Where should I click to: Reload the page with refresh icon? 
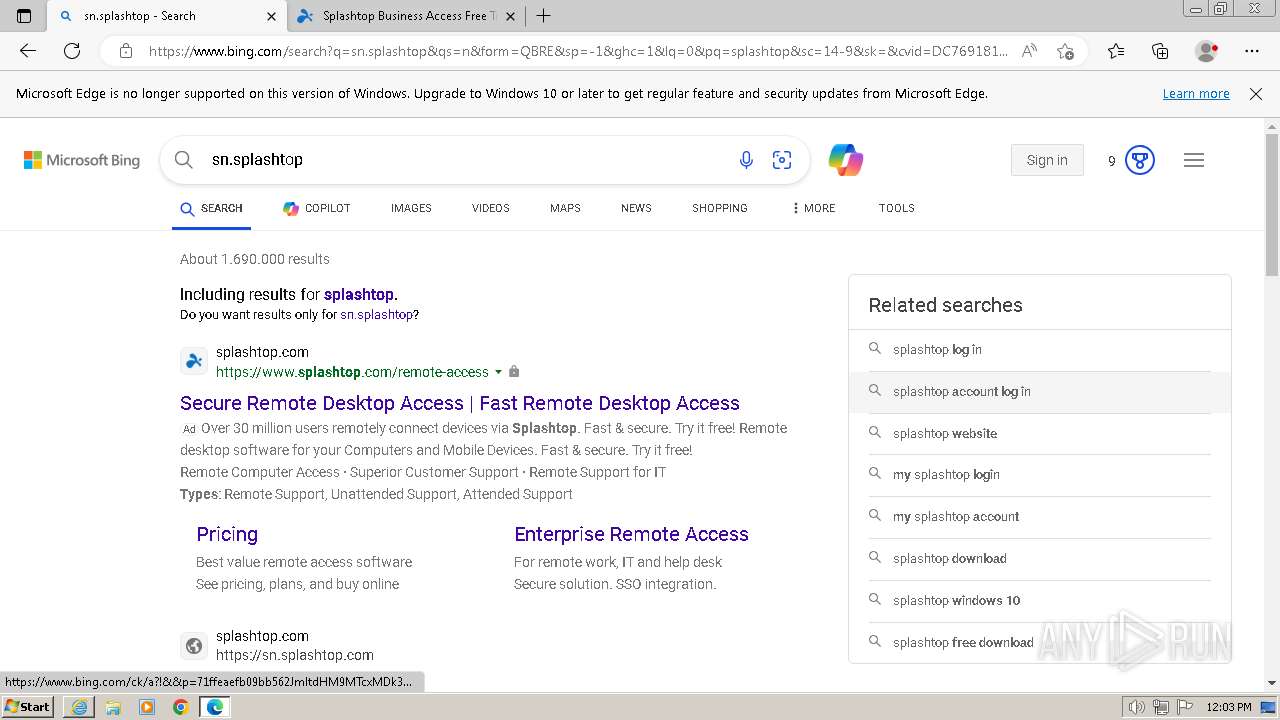coord(72,51)
